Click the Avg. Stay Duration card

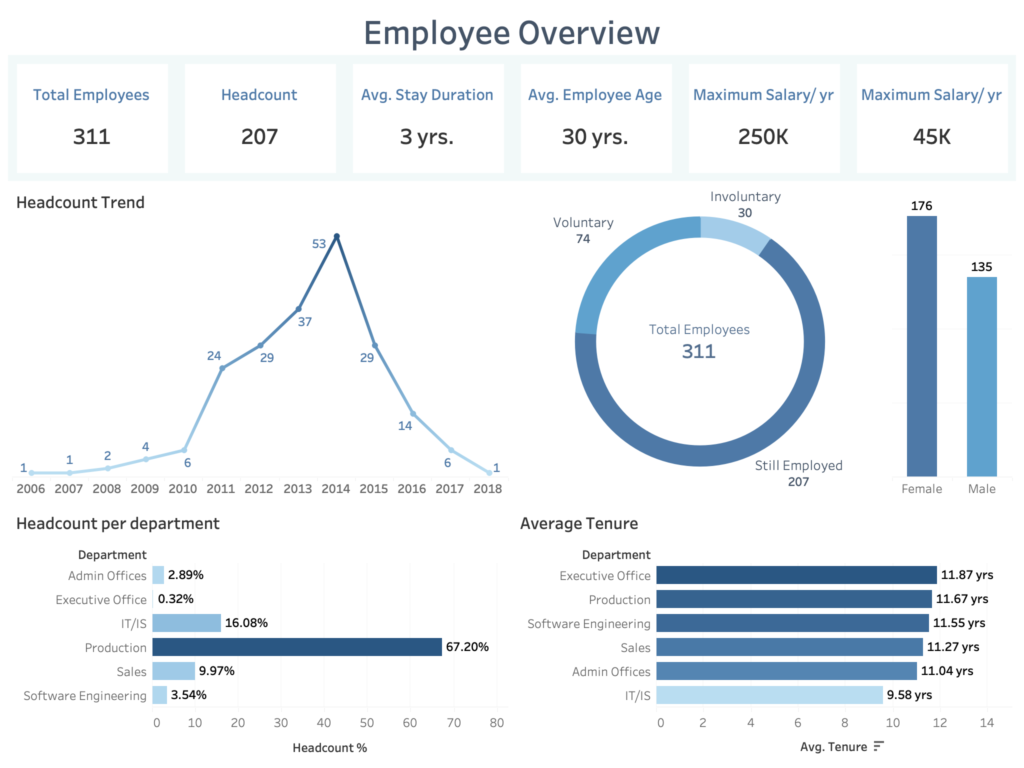pos(427,116)
